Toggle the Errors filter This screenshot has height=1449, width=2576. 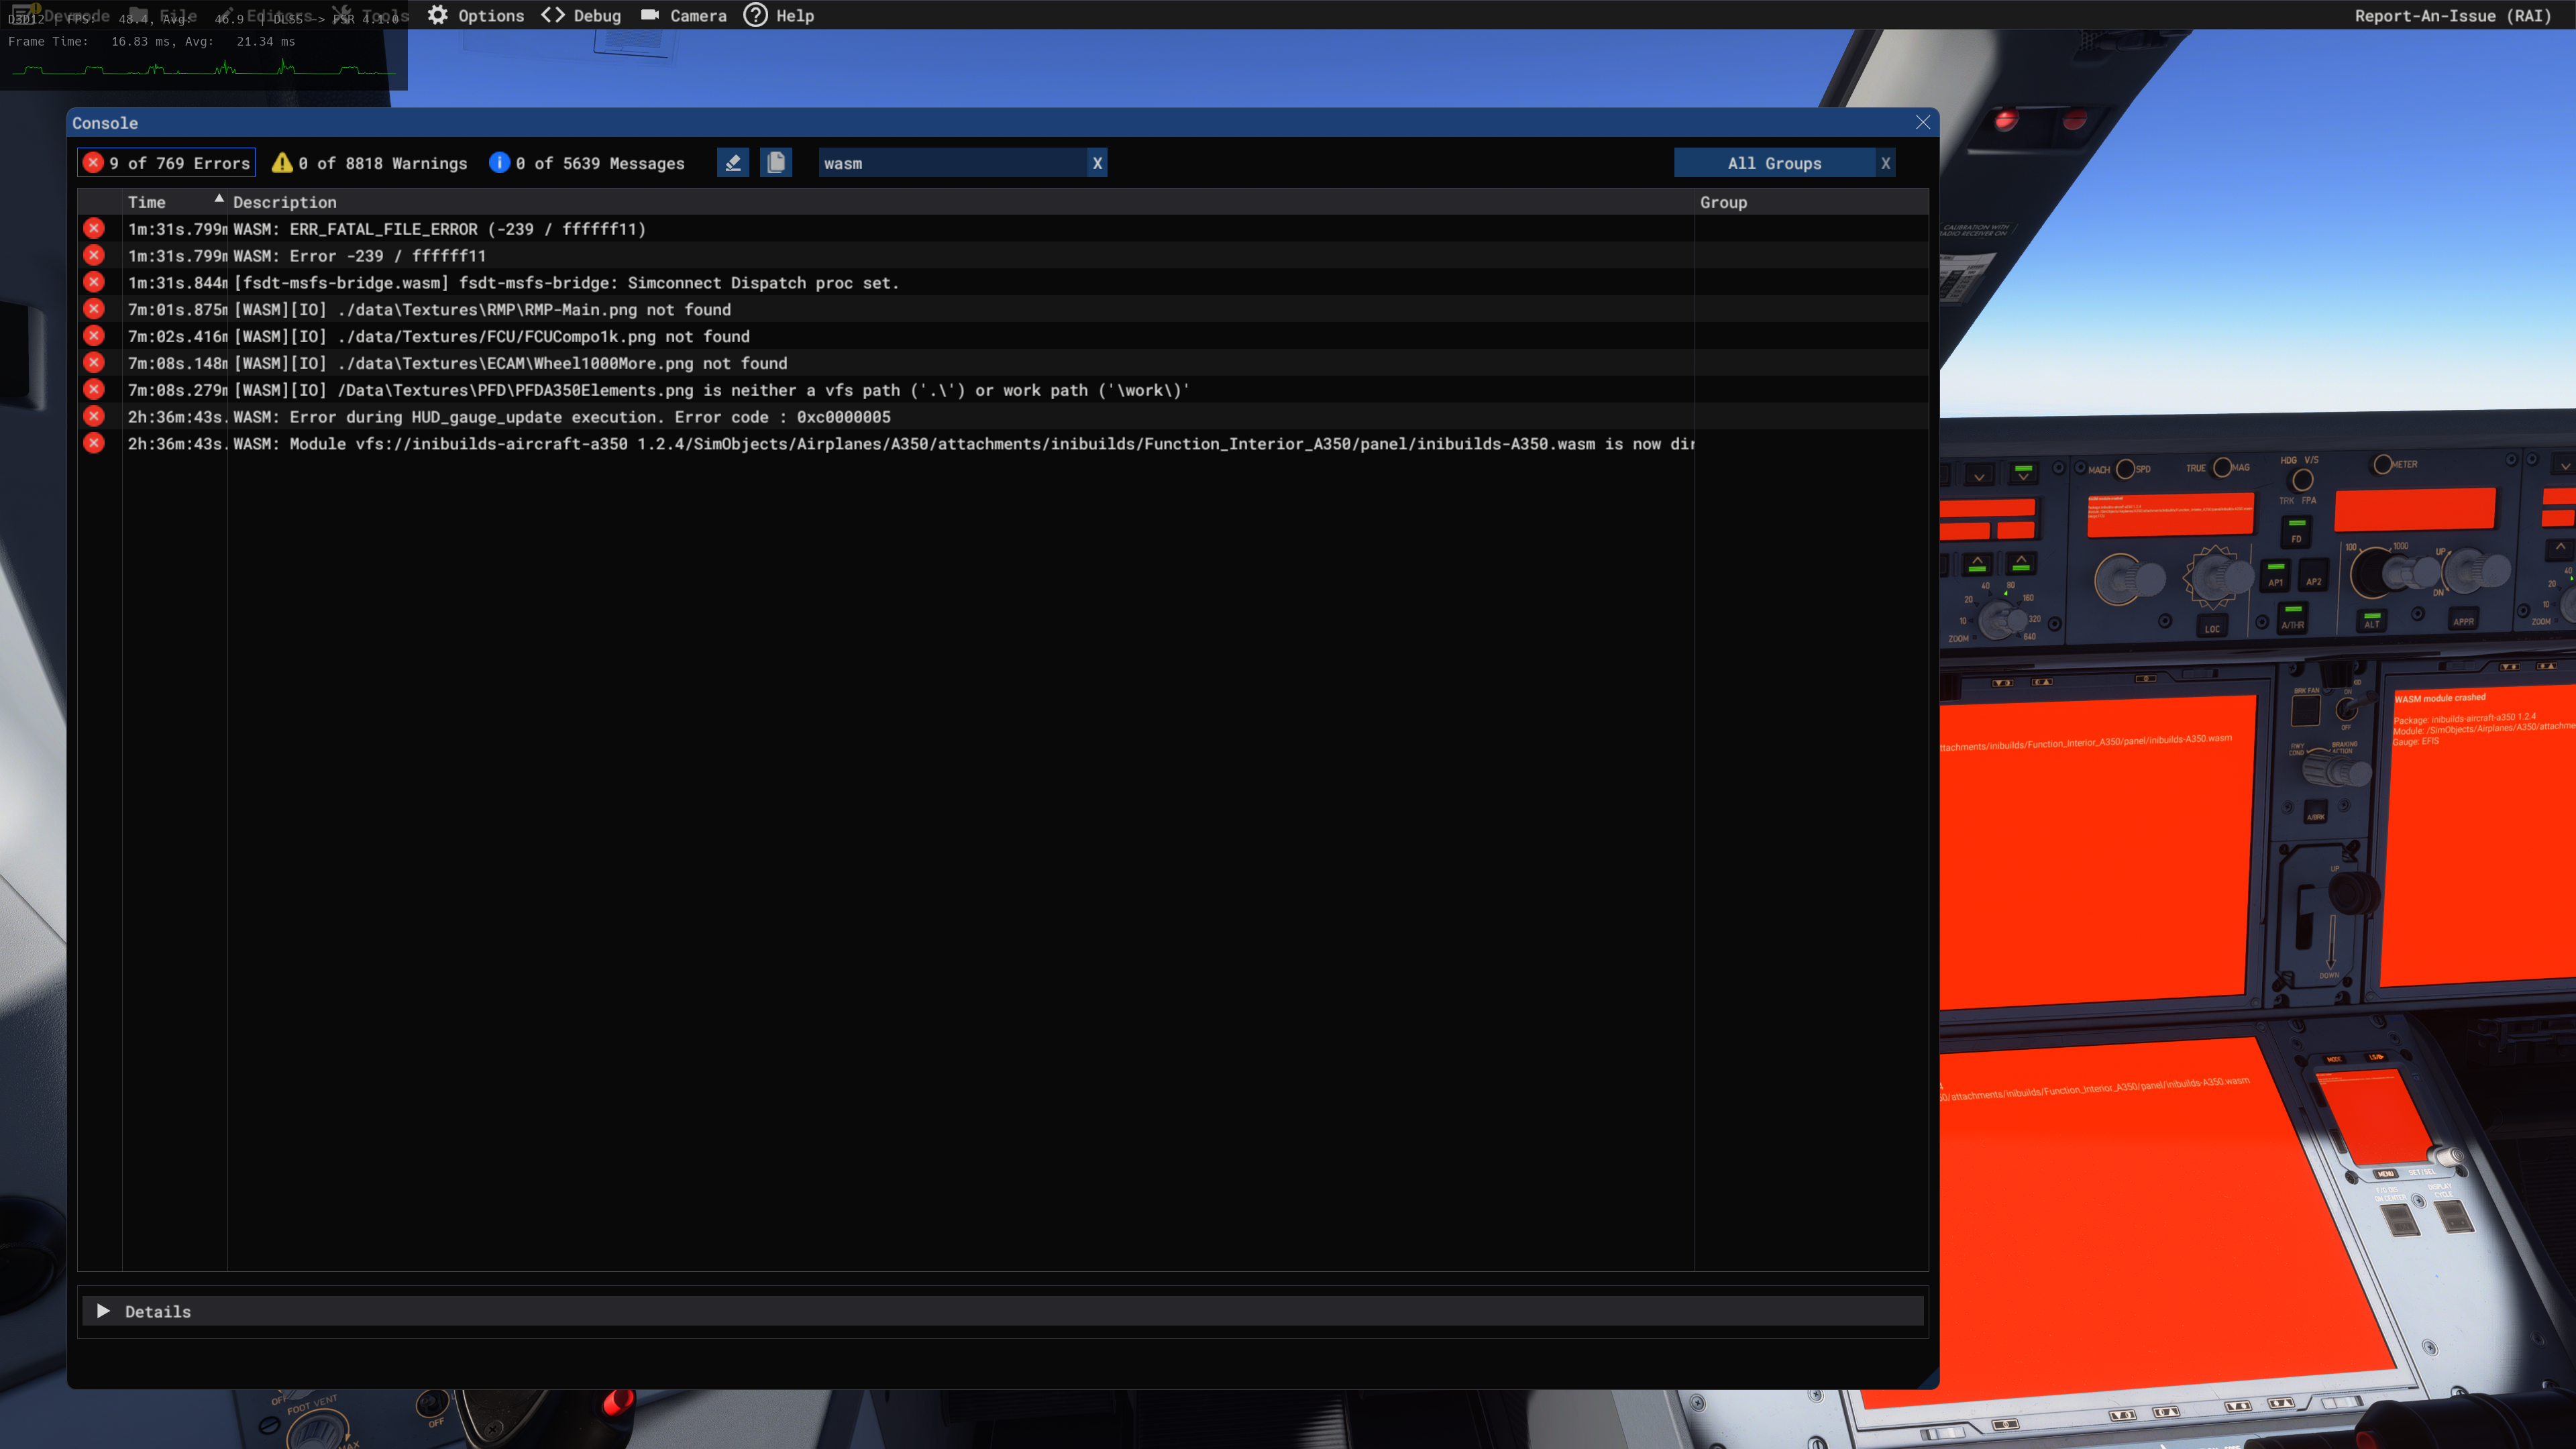[x=167, y=163]
